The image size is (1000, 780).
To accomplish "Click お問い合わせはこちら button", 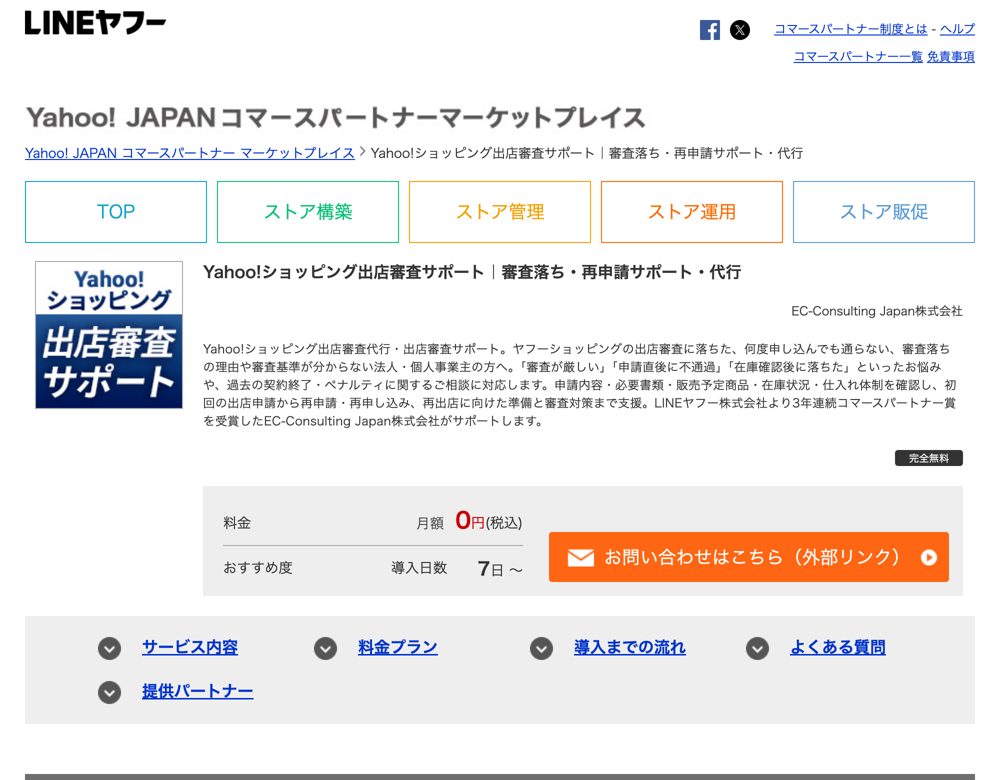I will pos(749,557).
